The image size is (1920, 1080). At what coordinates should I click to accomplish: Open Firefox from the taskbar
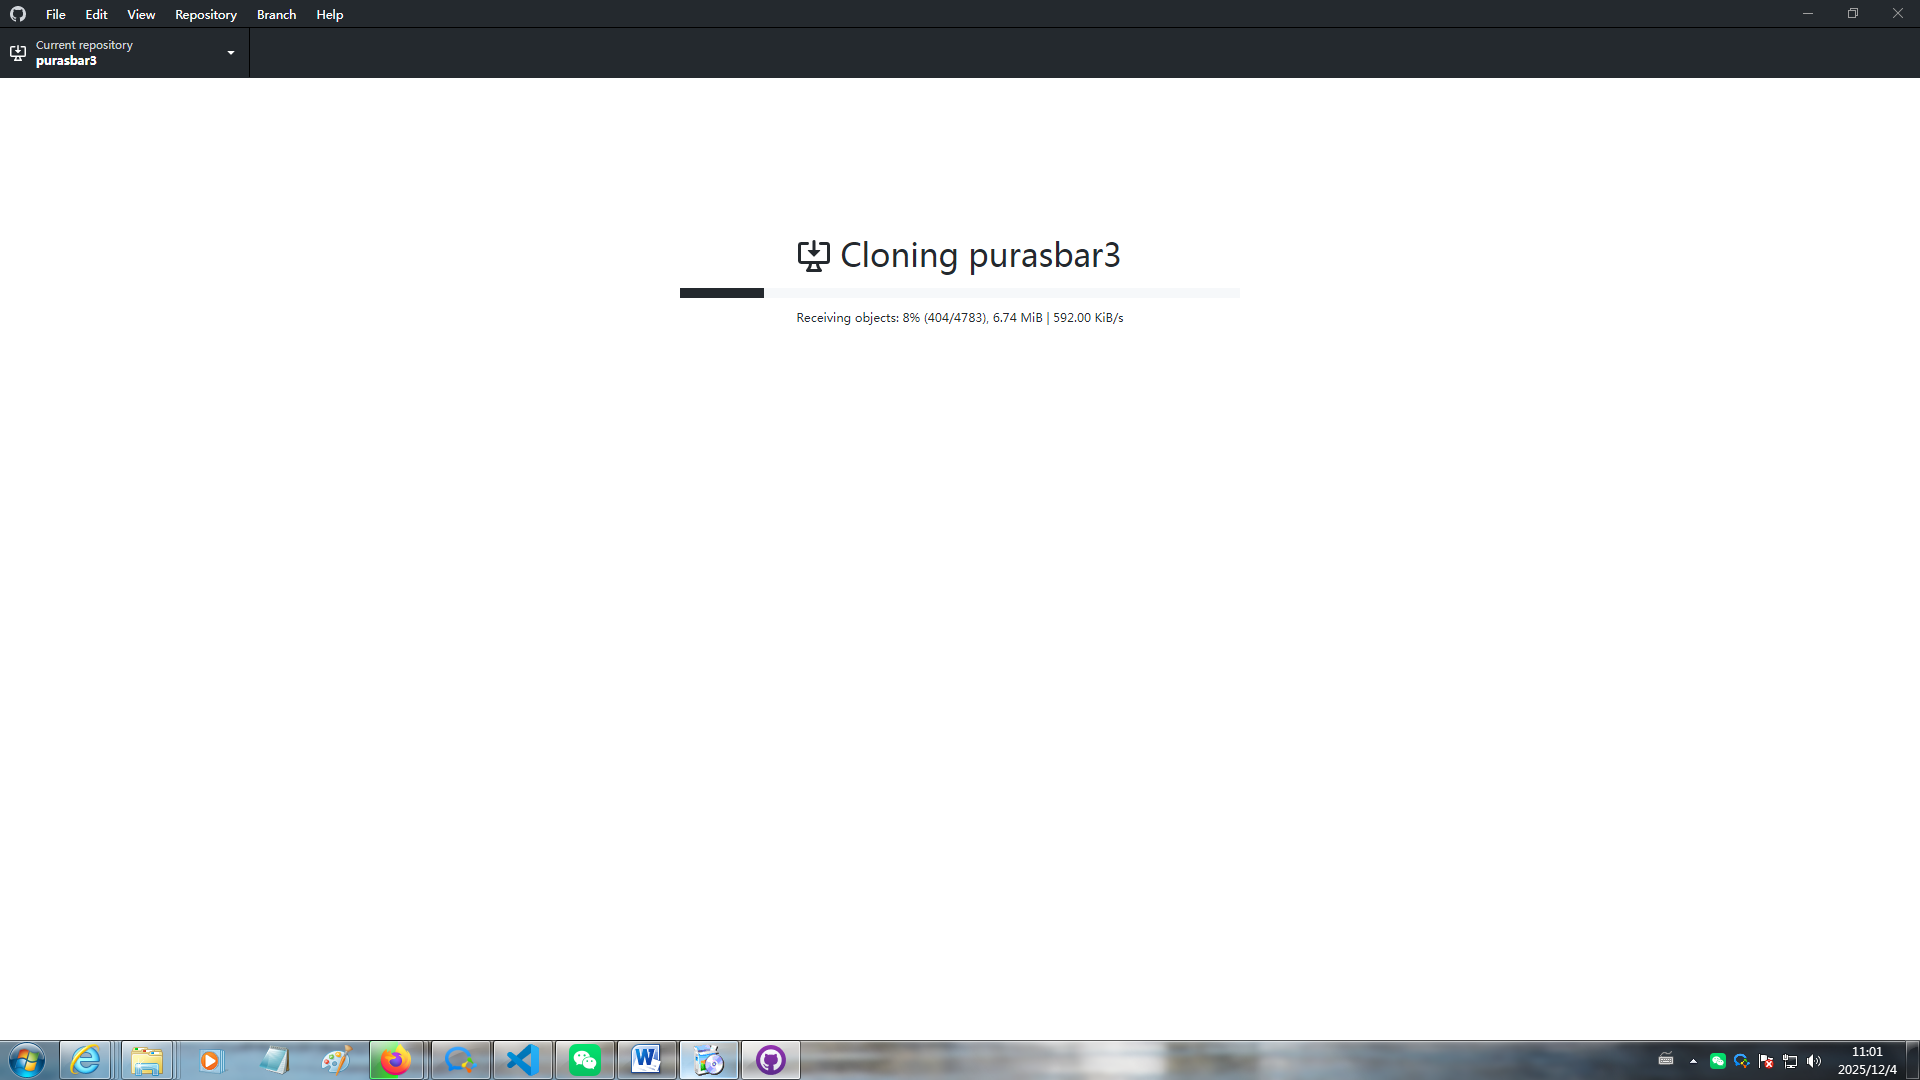tap(396, 1060)
